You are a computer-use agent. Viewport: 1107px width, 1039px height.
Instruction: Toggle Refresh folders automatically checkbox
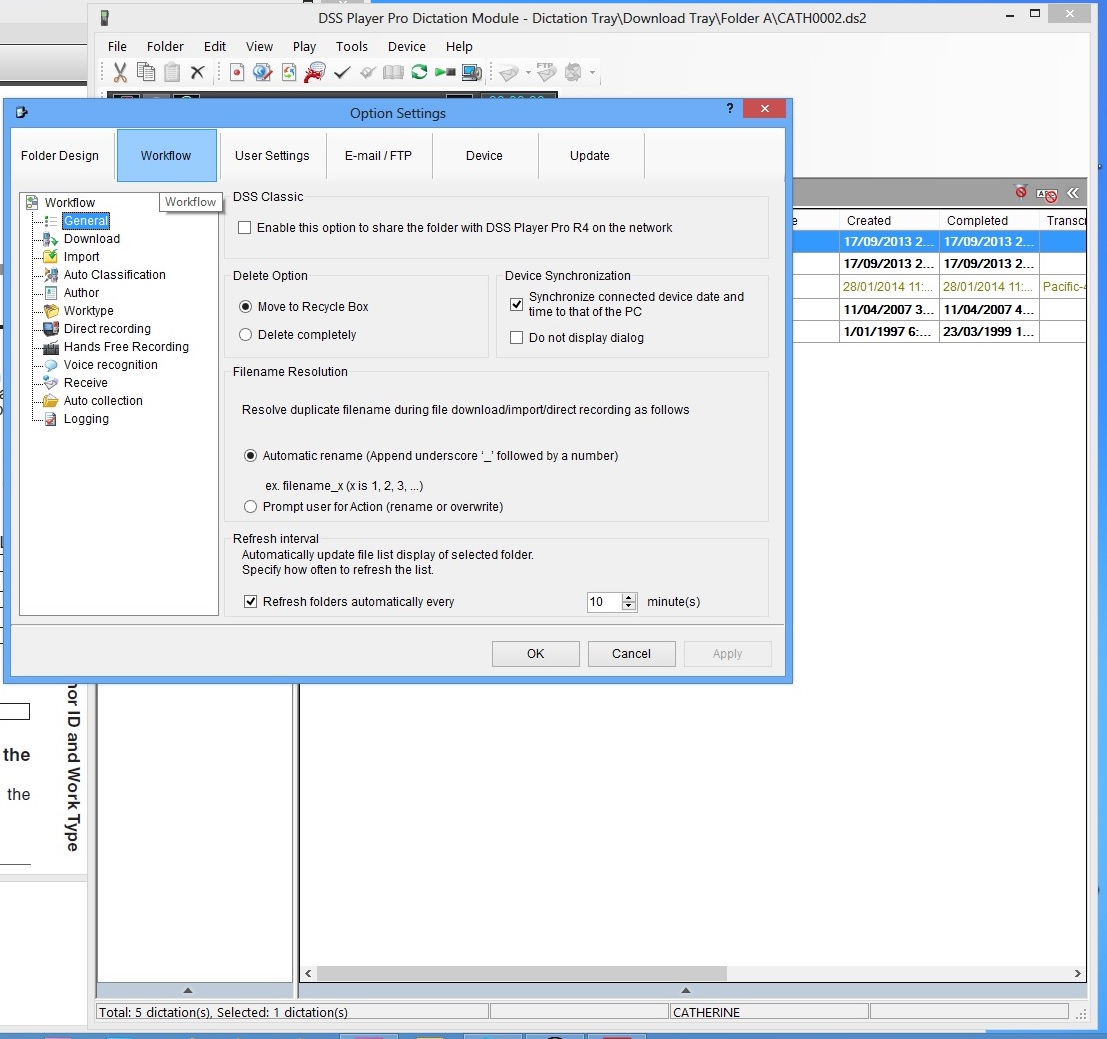point(250,601)
